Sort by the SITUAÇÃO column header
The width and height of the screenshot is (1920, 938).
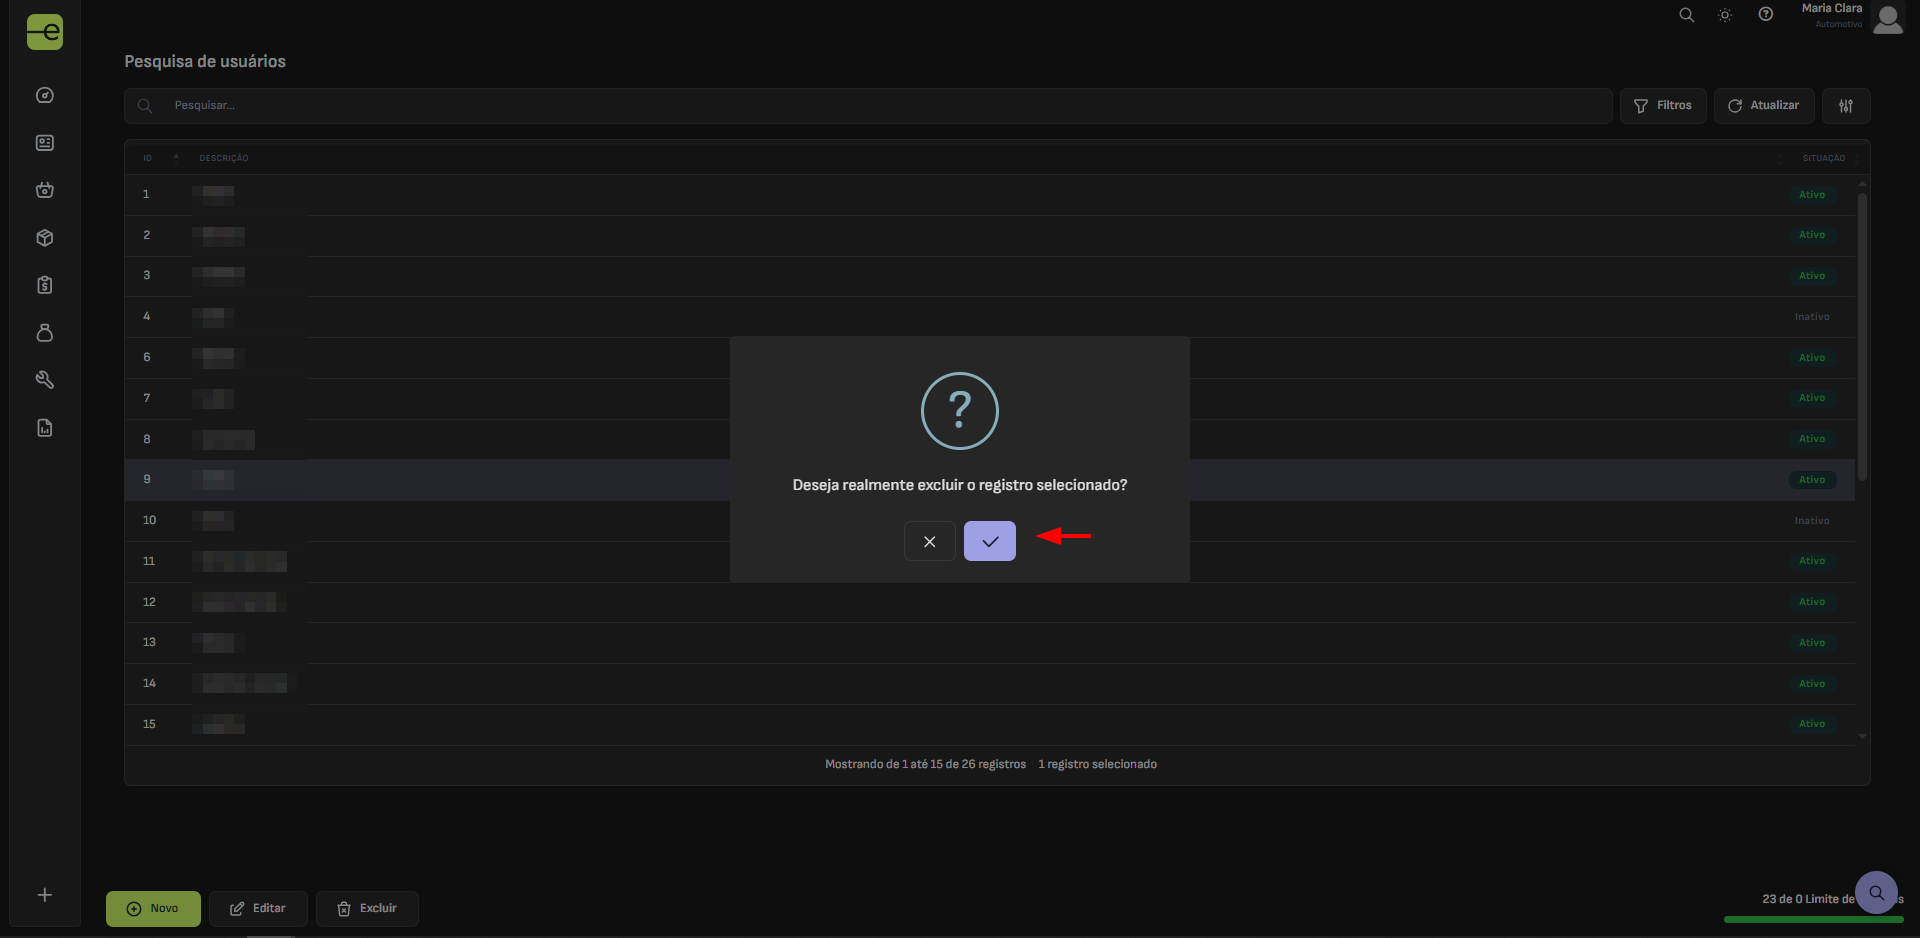[x=1824, y=158]
